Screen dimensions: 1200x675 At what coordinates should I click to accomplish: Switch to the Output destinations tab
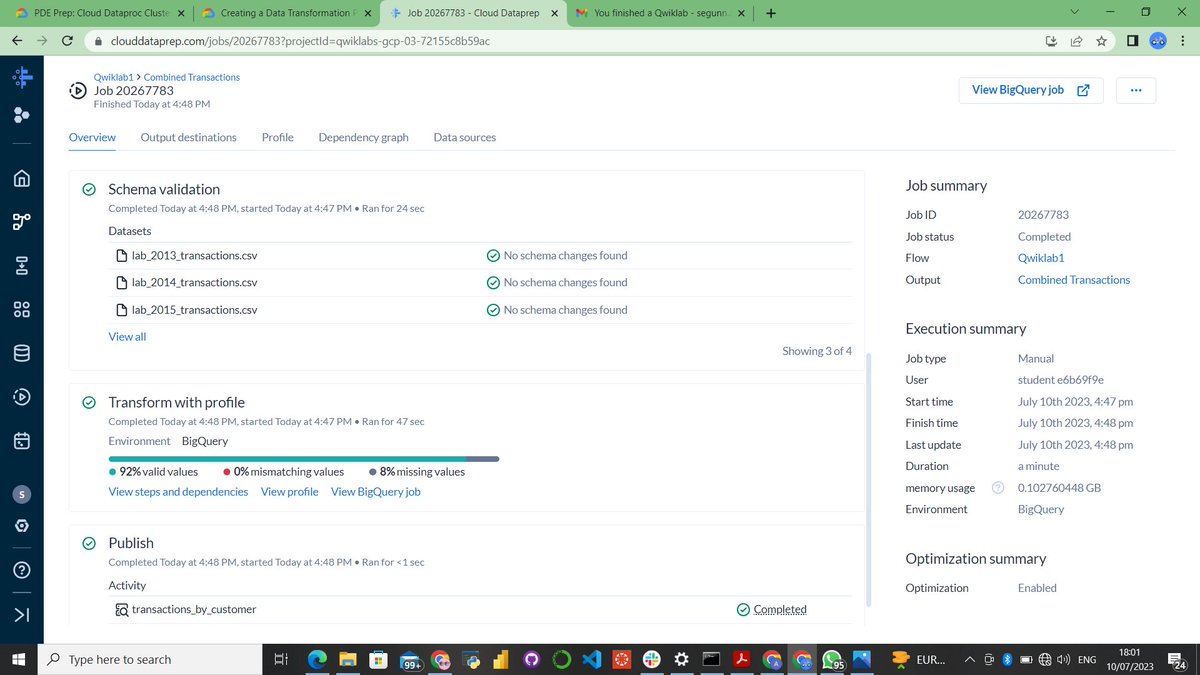coord(189,137)
